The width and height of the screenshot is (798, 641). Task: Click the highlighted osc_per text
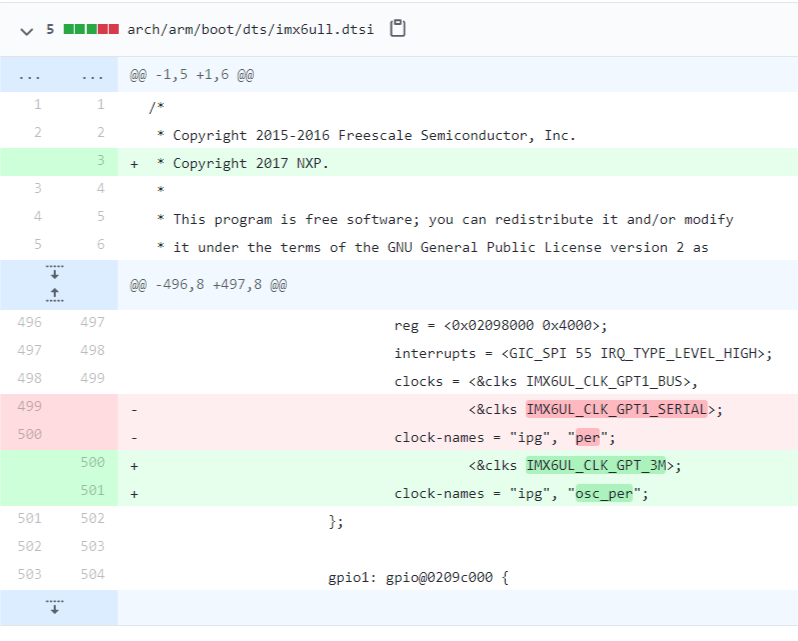pyautogui.click(x=604, y=493)
